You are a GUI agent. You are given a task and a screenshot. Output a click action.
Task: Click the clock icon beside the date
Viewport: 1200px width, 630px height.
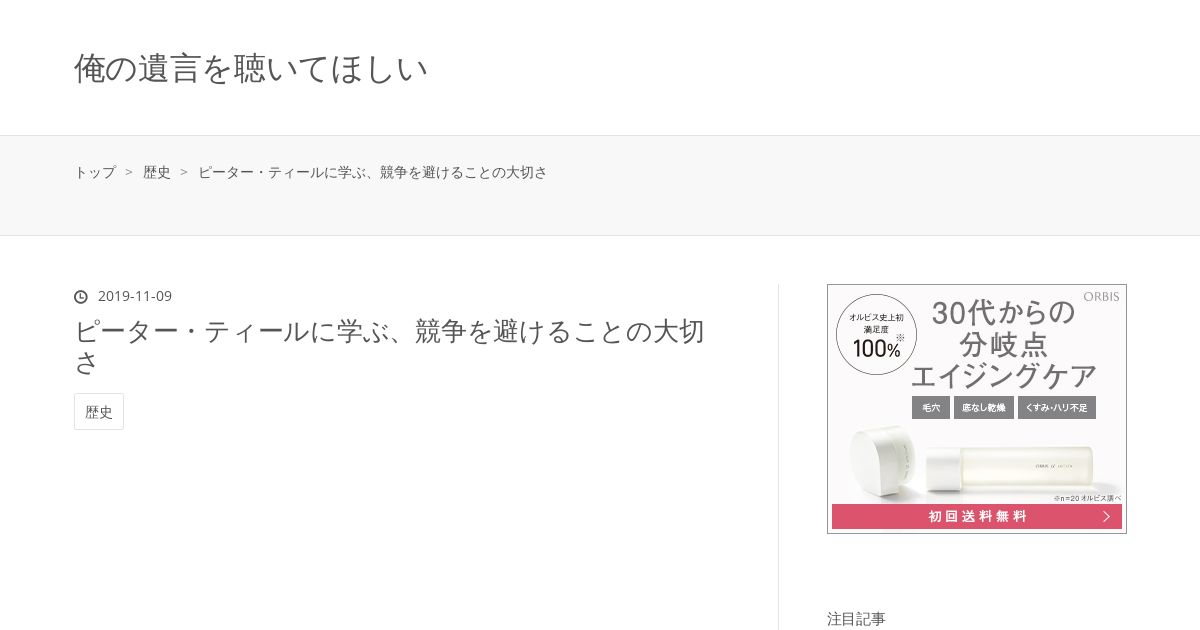point(81,297)
